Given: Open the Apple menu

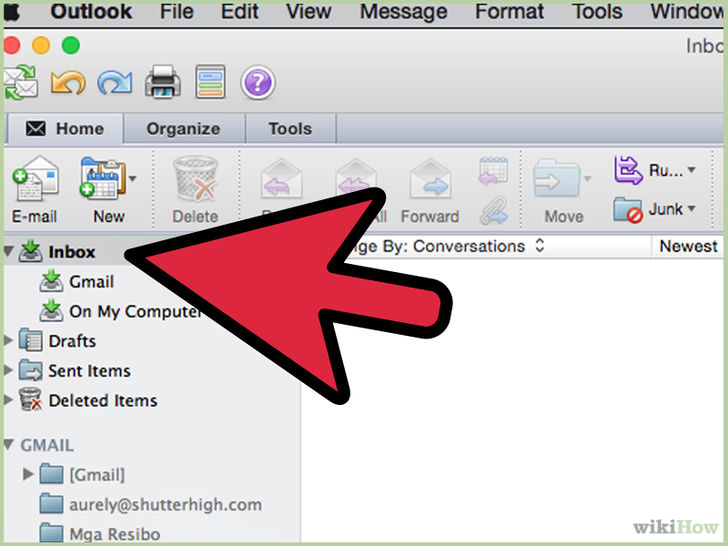Looking at the screenshot, I should pyautogui.click(x=11, y=11).
